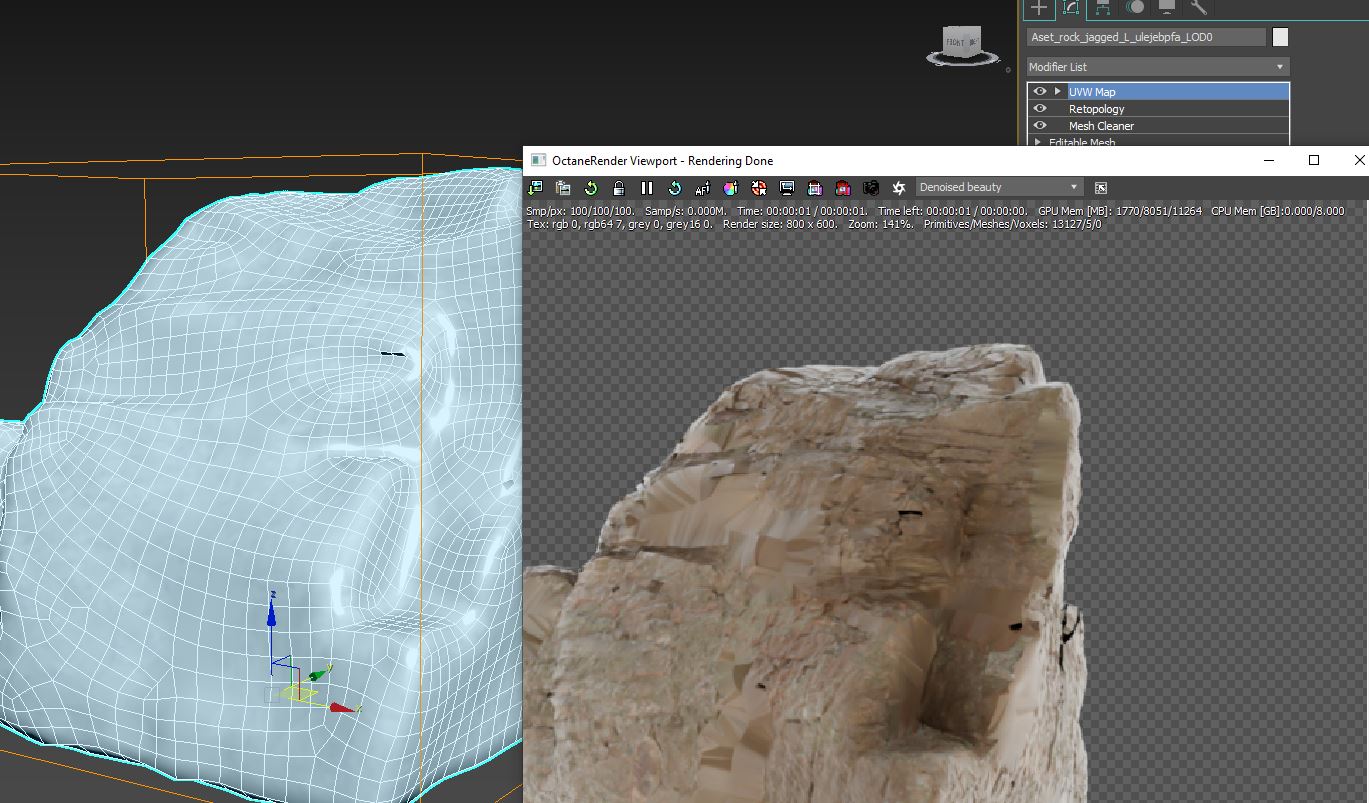Open the Denoised beauty render pass dropdown
1369x803 pixels.
coord(998,188)
